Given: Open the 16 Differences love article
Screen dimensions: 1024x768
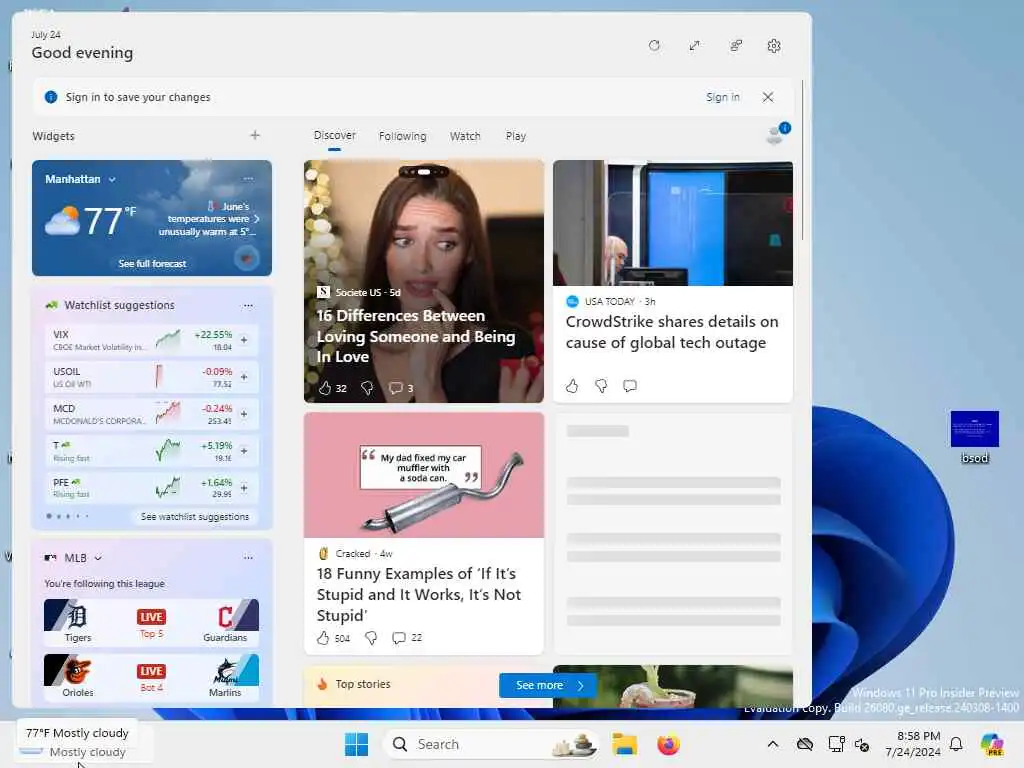Looking at the screenshot, I should coord(415,336).
